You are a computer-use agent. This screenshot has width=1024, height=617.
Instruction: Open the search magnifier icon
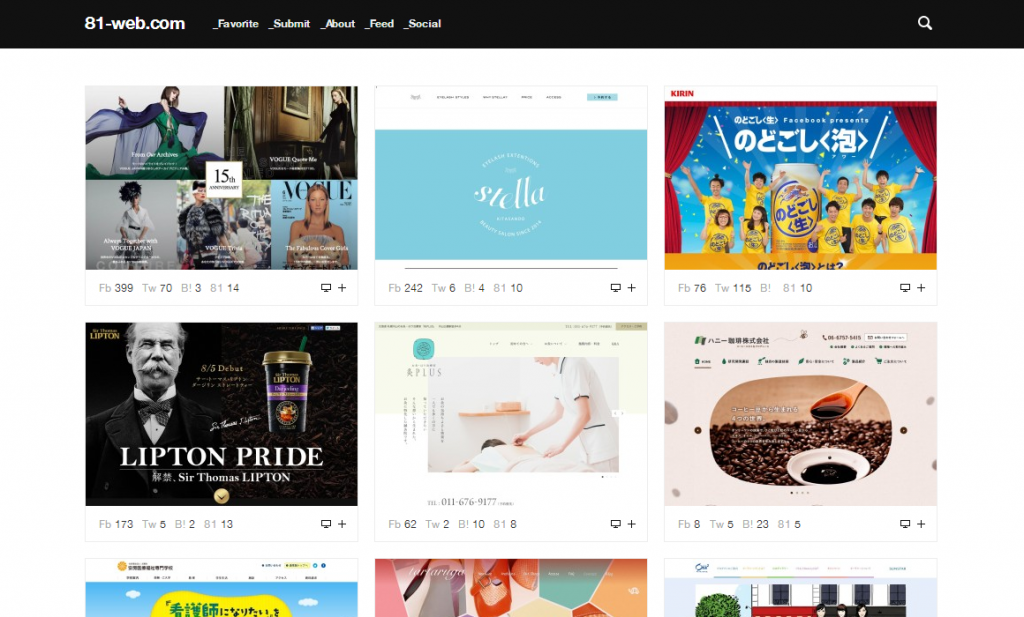[x=925, y=24]
